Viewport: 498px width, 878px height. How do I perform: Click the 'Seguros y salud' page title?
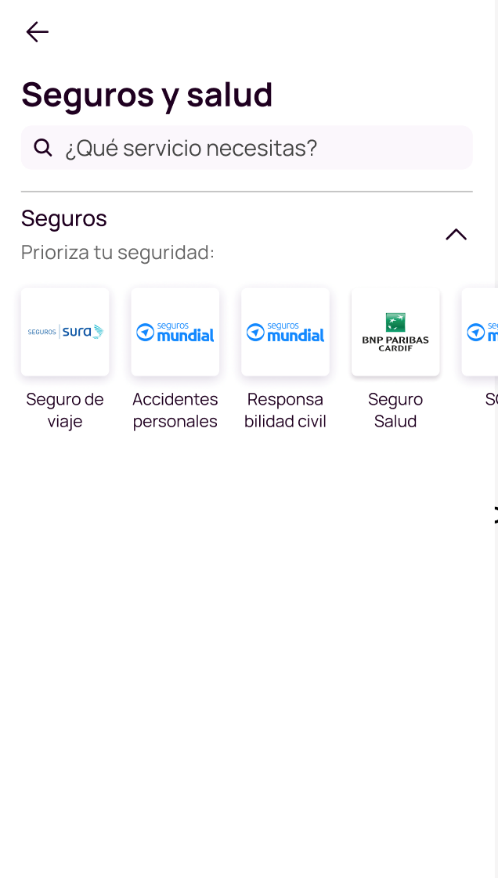pyautogui.click(x=147, y=94)
